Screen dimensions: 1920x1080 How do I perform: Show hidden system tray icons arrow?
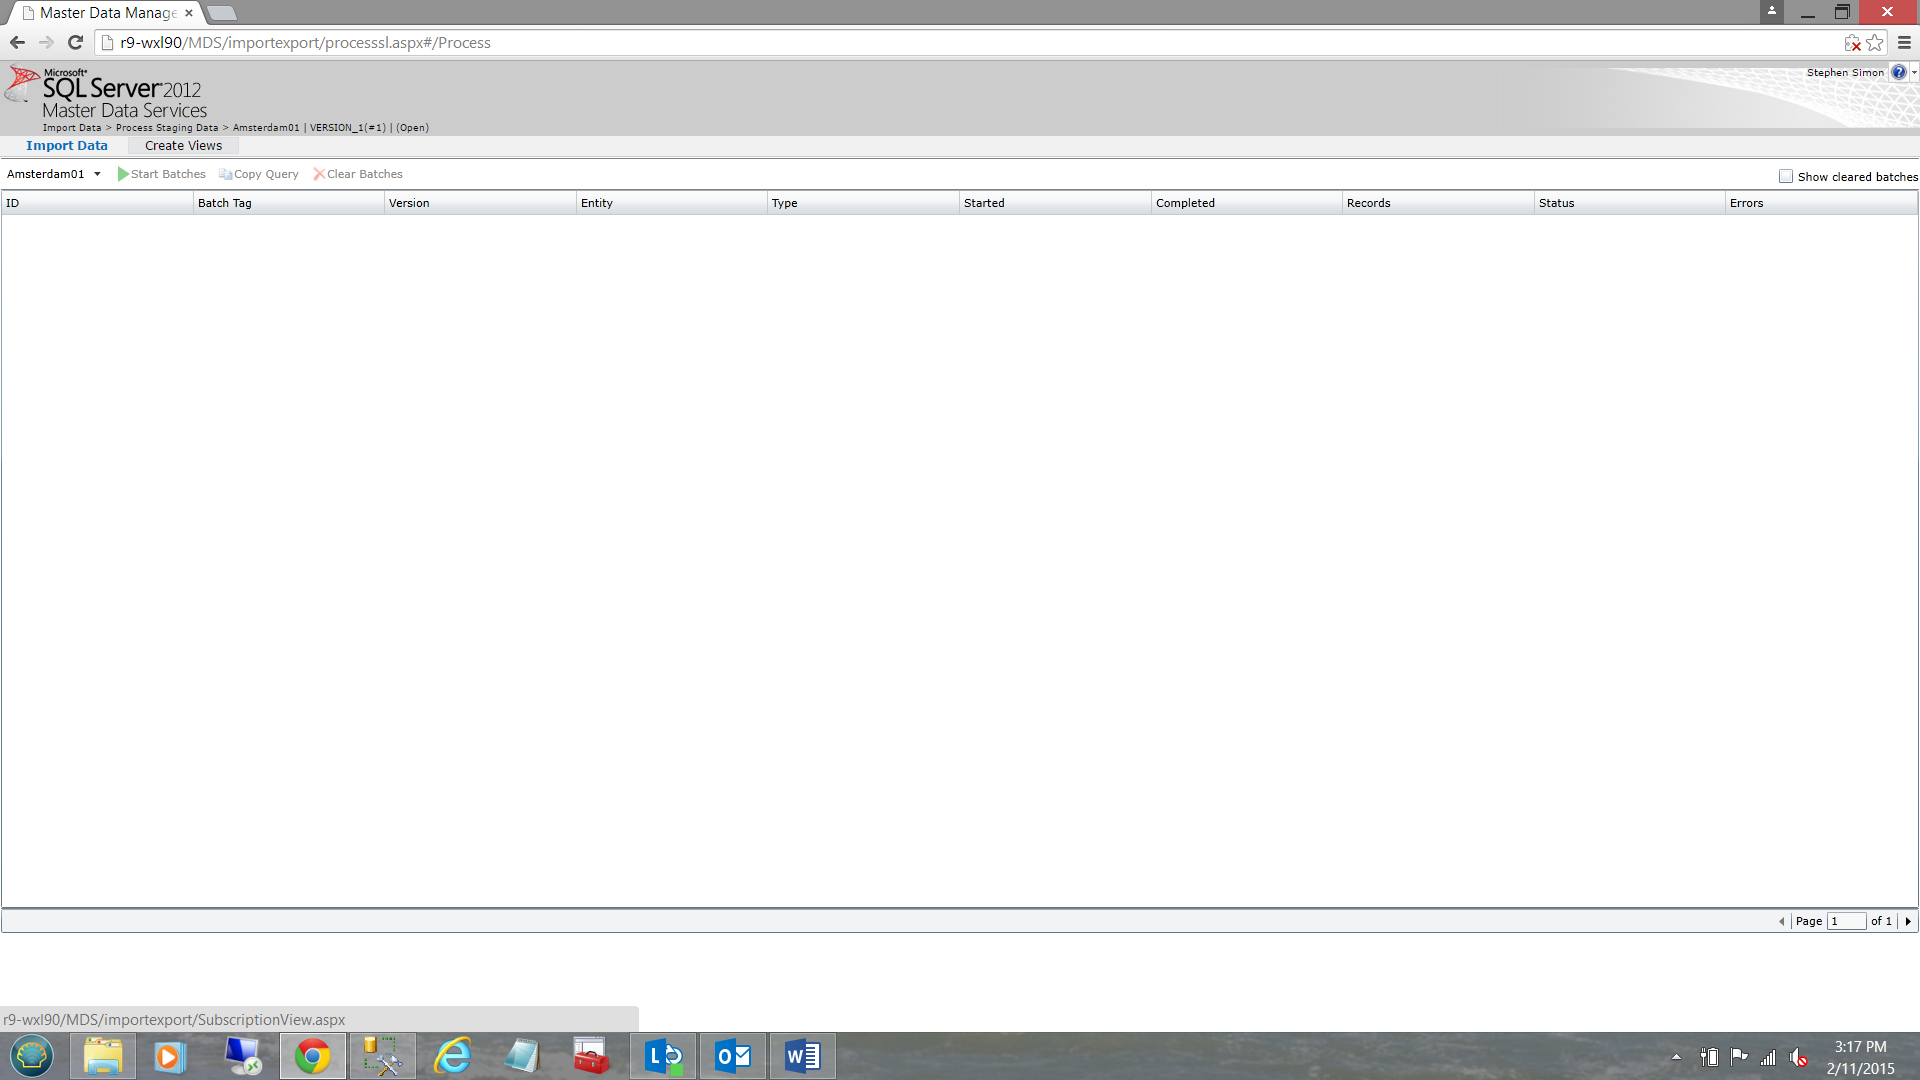(1676, 1056)
